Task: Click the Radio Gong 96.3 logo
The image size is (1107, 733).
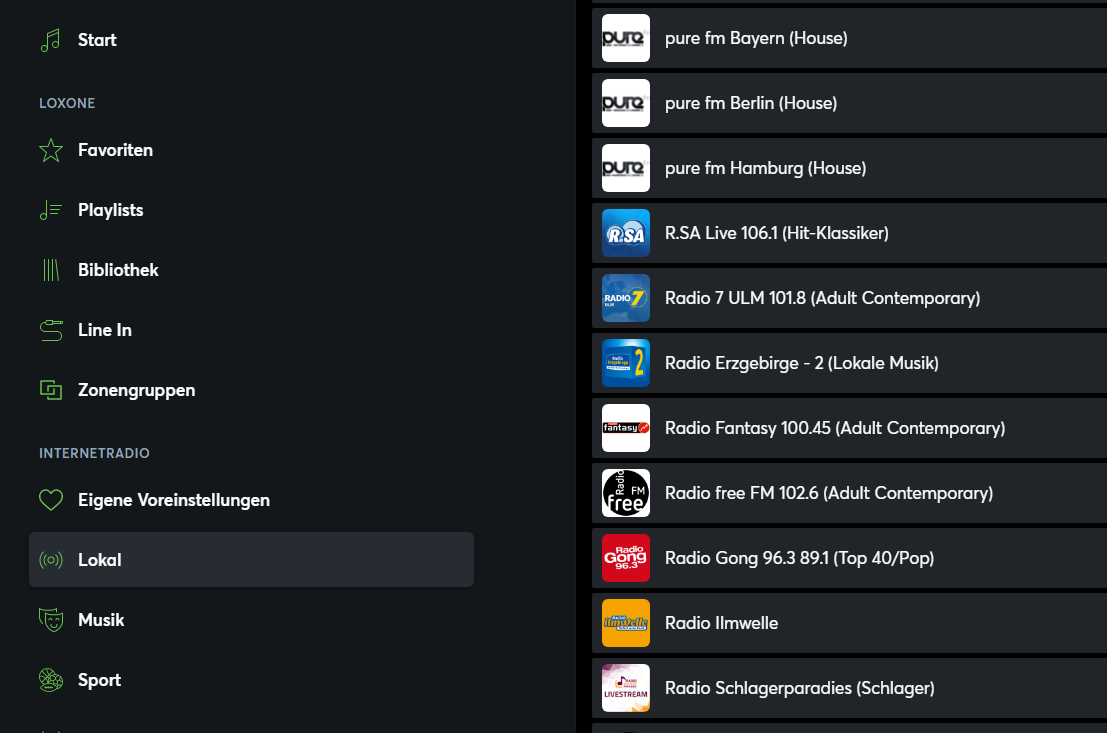Action: pos(626,558)
